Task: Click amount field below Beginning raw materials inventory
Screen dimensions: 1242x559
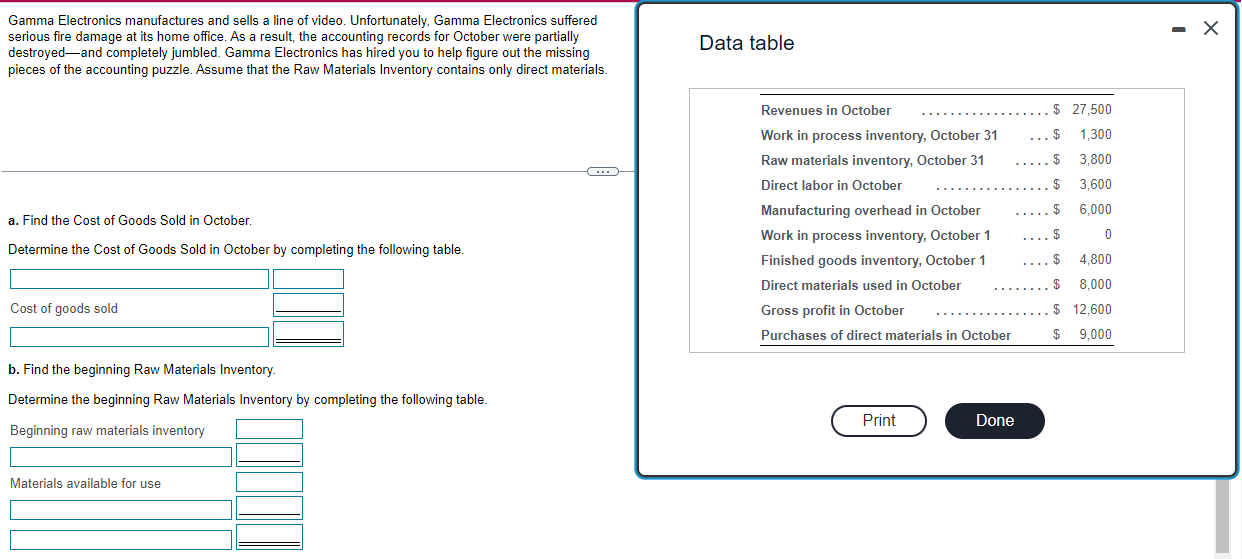Action: [269, 455]
